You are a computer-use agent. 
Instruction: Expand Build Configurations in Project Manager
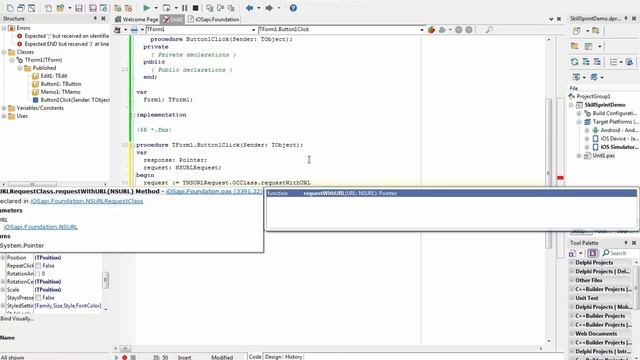[x=579, y=113]
